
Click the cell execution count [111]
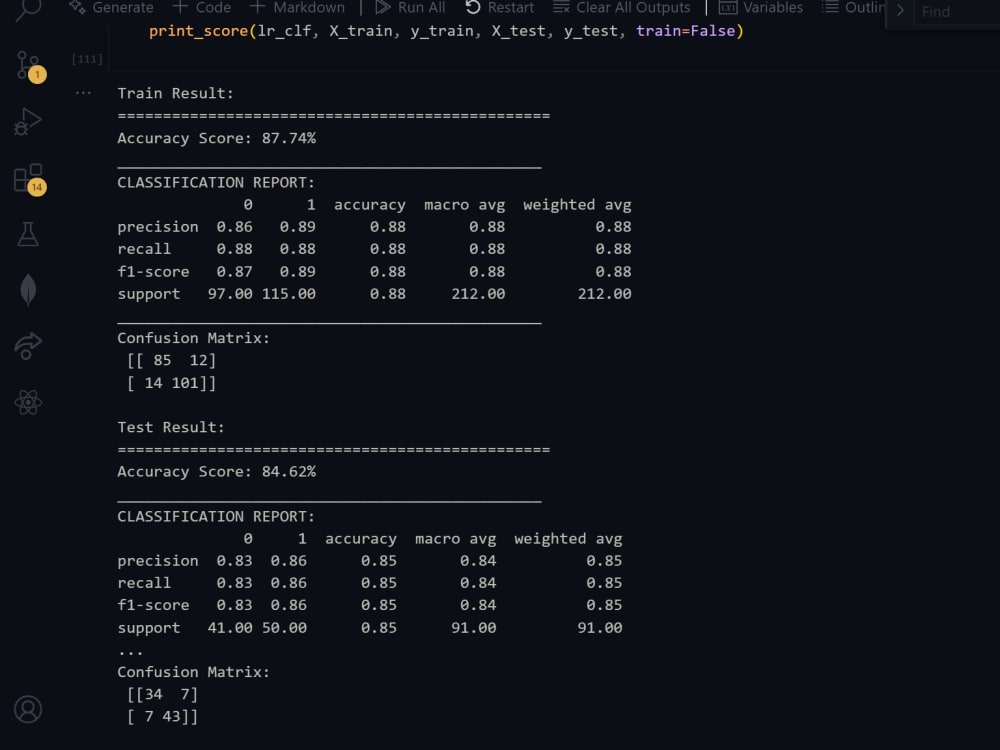(x=87, y=59)
